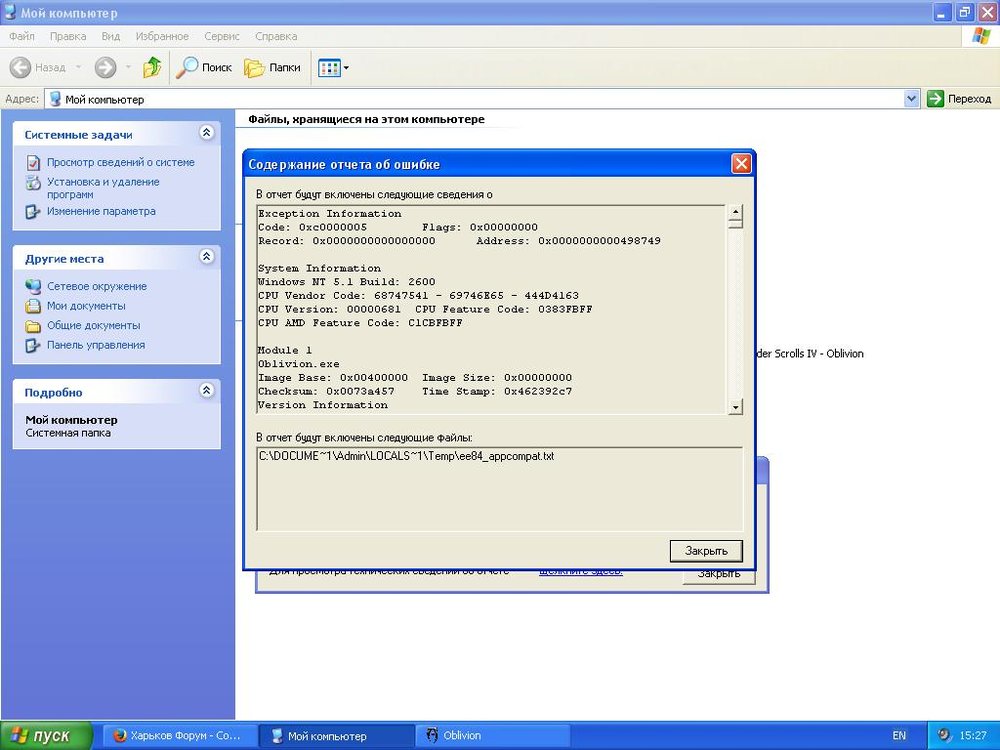The image size is (1000, 750).
Task: Switch to Oblivion taskbar button
Action: (x=492, y=736)
